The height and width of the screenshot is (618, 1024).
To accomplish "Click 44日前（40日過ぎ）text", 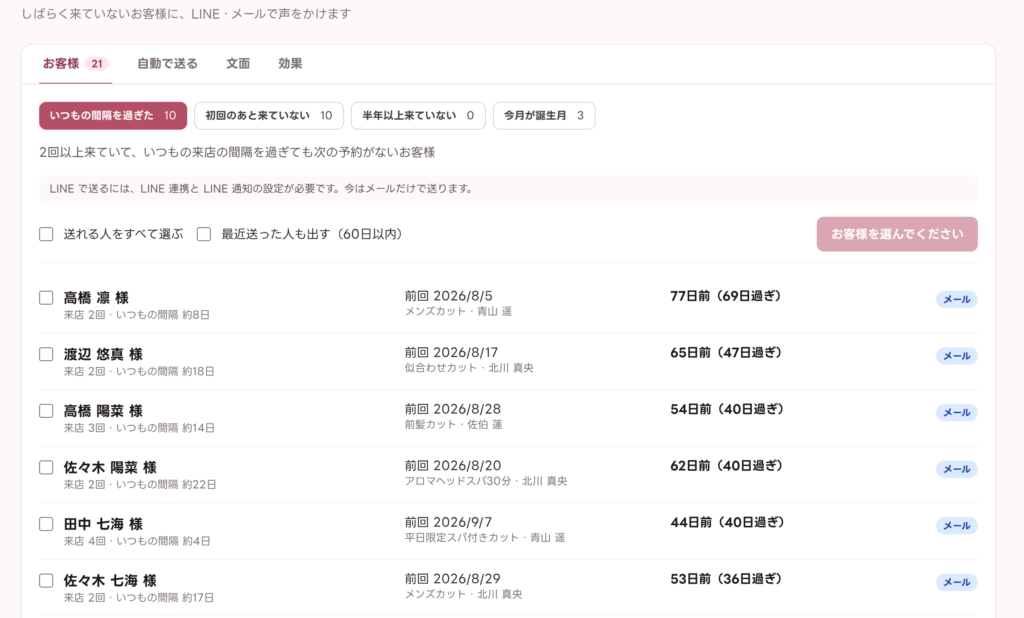I will pyautogui.click(x=727, y=522).
